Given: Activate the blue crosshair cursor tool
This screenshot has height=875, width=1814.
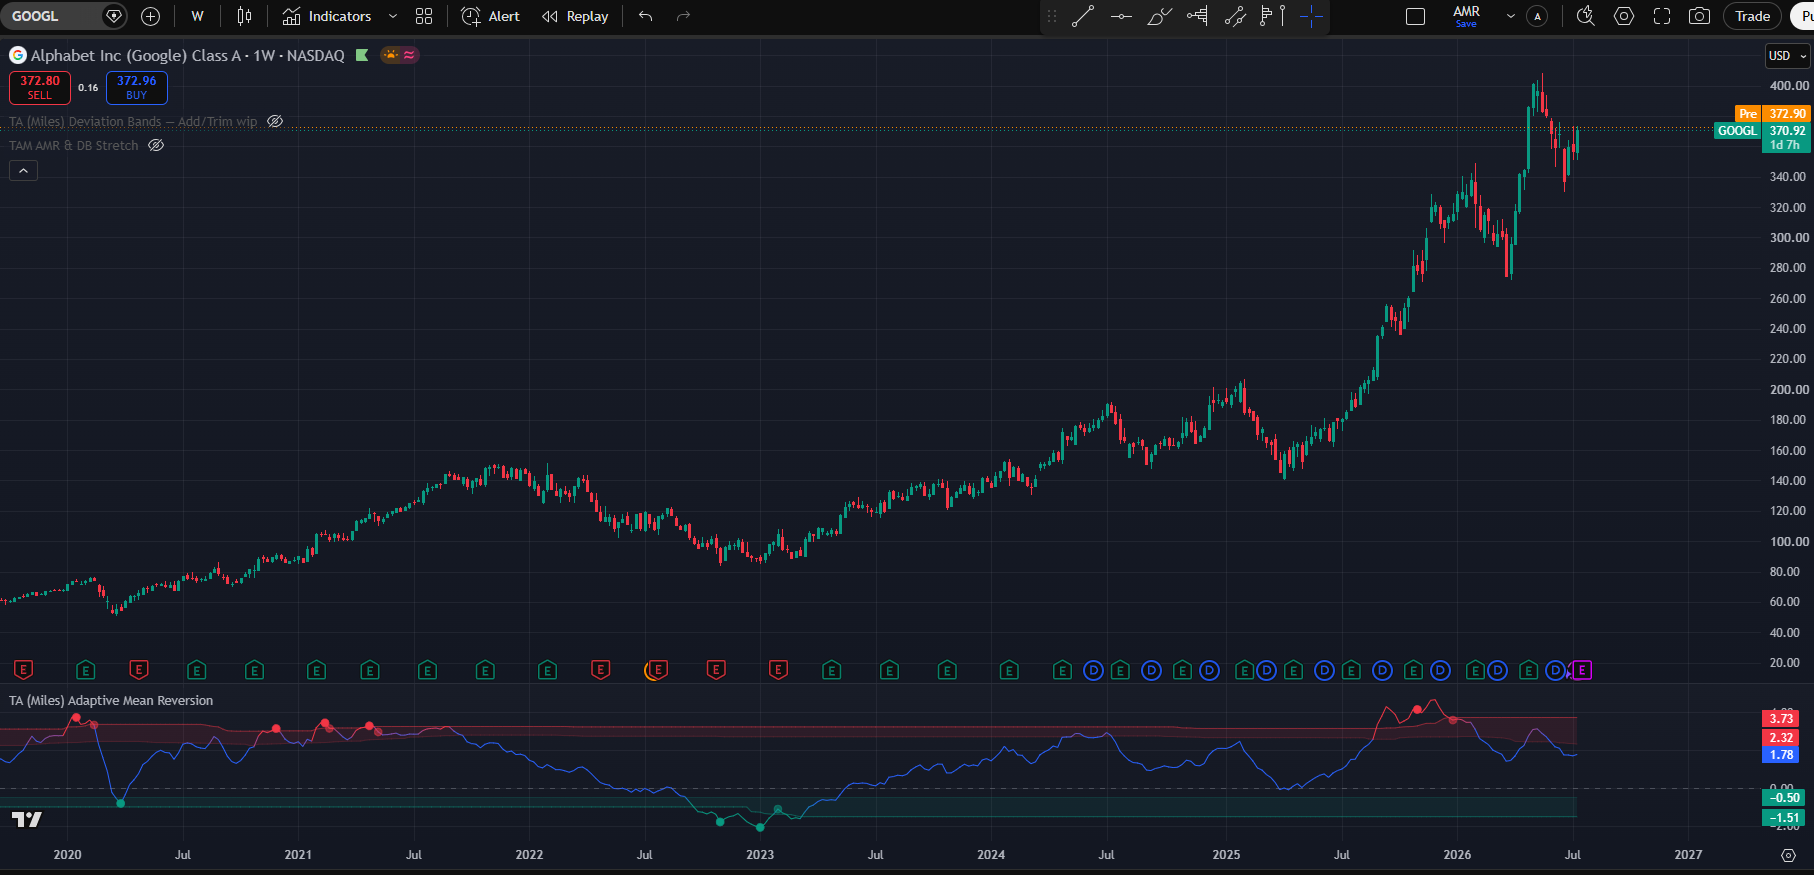Looking at the screenshot, I should click(1310, 16).
